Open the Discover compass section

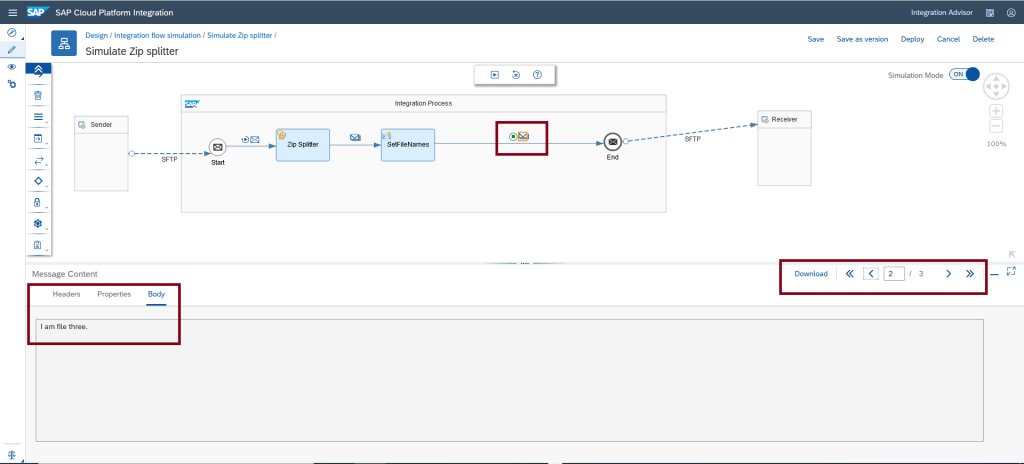tap(11, 32)
